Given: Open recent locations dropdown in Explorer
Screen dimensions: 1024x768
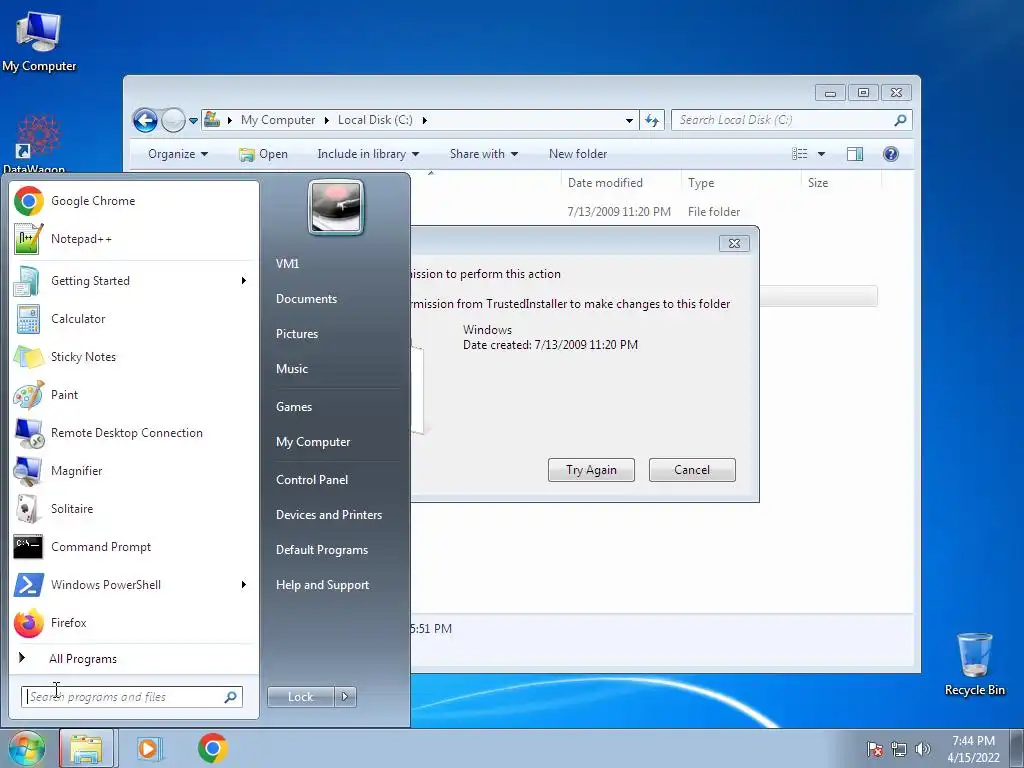Looking at the screenshot, I should tap(193, 121).
